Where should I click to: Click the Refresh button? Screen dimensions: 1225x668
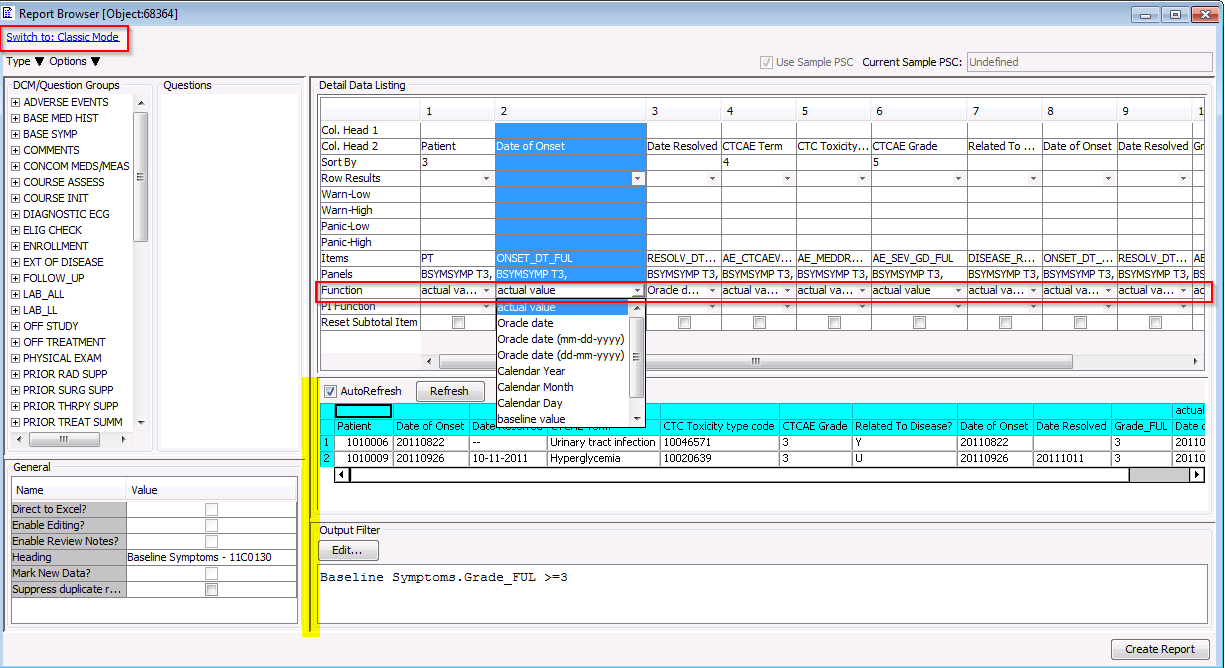449,391
